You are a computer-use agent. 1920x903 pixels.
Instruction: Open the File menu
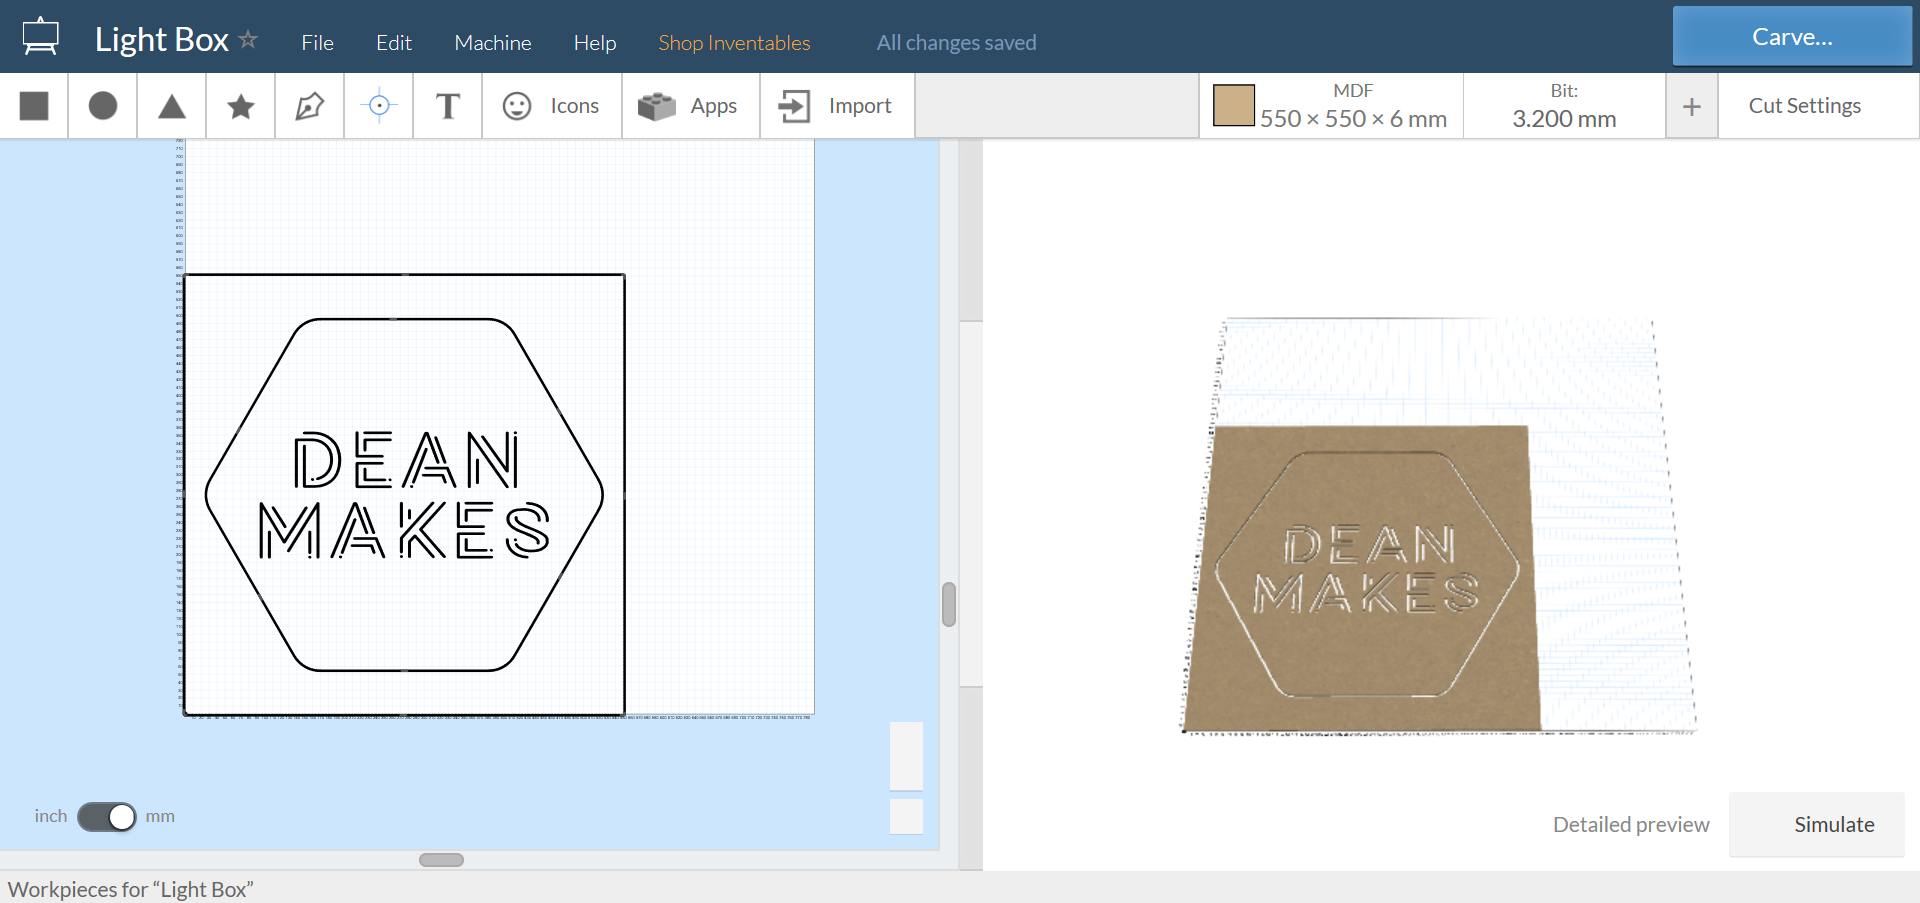317,43
